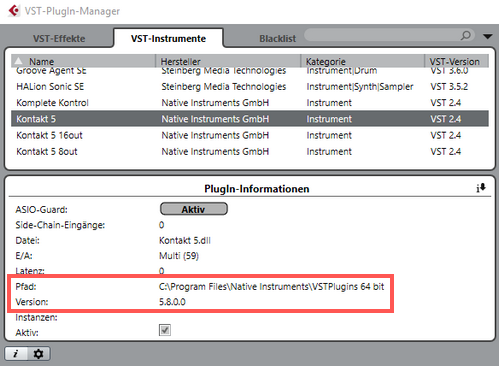Open the dropdown arrow next to search field

pos(488,36)
